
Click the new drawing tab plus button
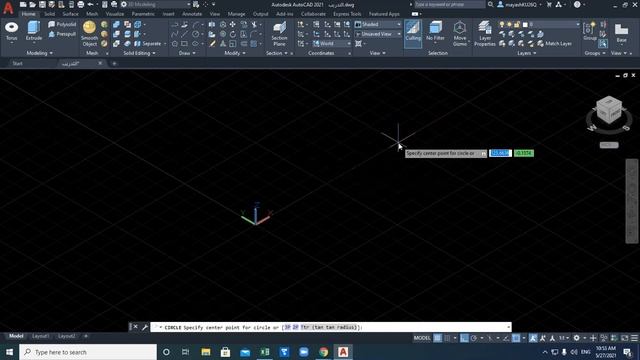tap(114, 64)
